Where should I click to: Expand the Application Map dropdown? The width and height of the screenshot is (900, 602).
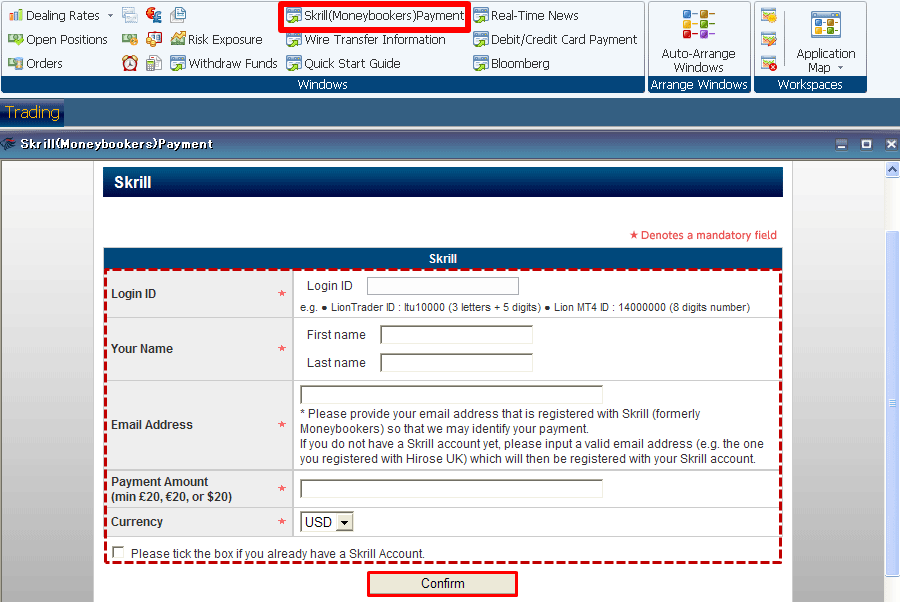tap(840, 69)
